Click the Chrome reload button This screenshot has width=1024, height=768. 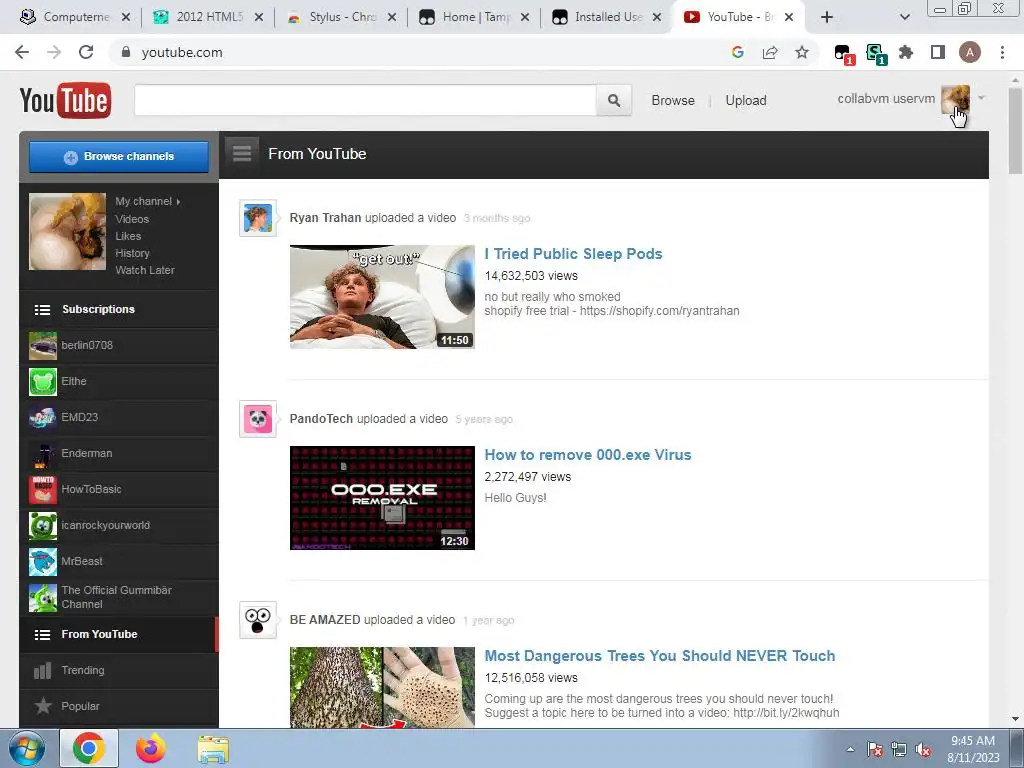(86, 52)
